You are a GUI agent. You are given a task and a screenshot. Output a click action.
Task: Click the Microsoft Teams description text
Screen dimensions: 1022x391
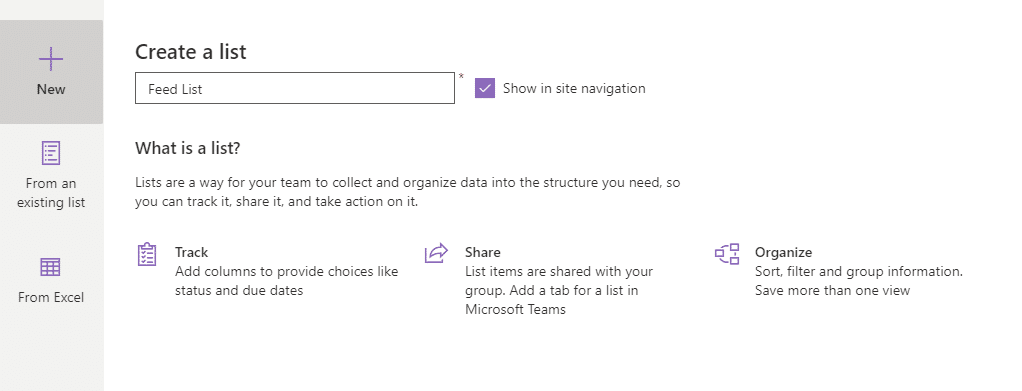pos(516,310)
